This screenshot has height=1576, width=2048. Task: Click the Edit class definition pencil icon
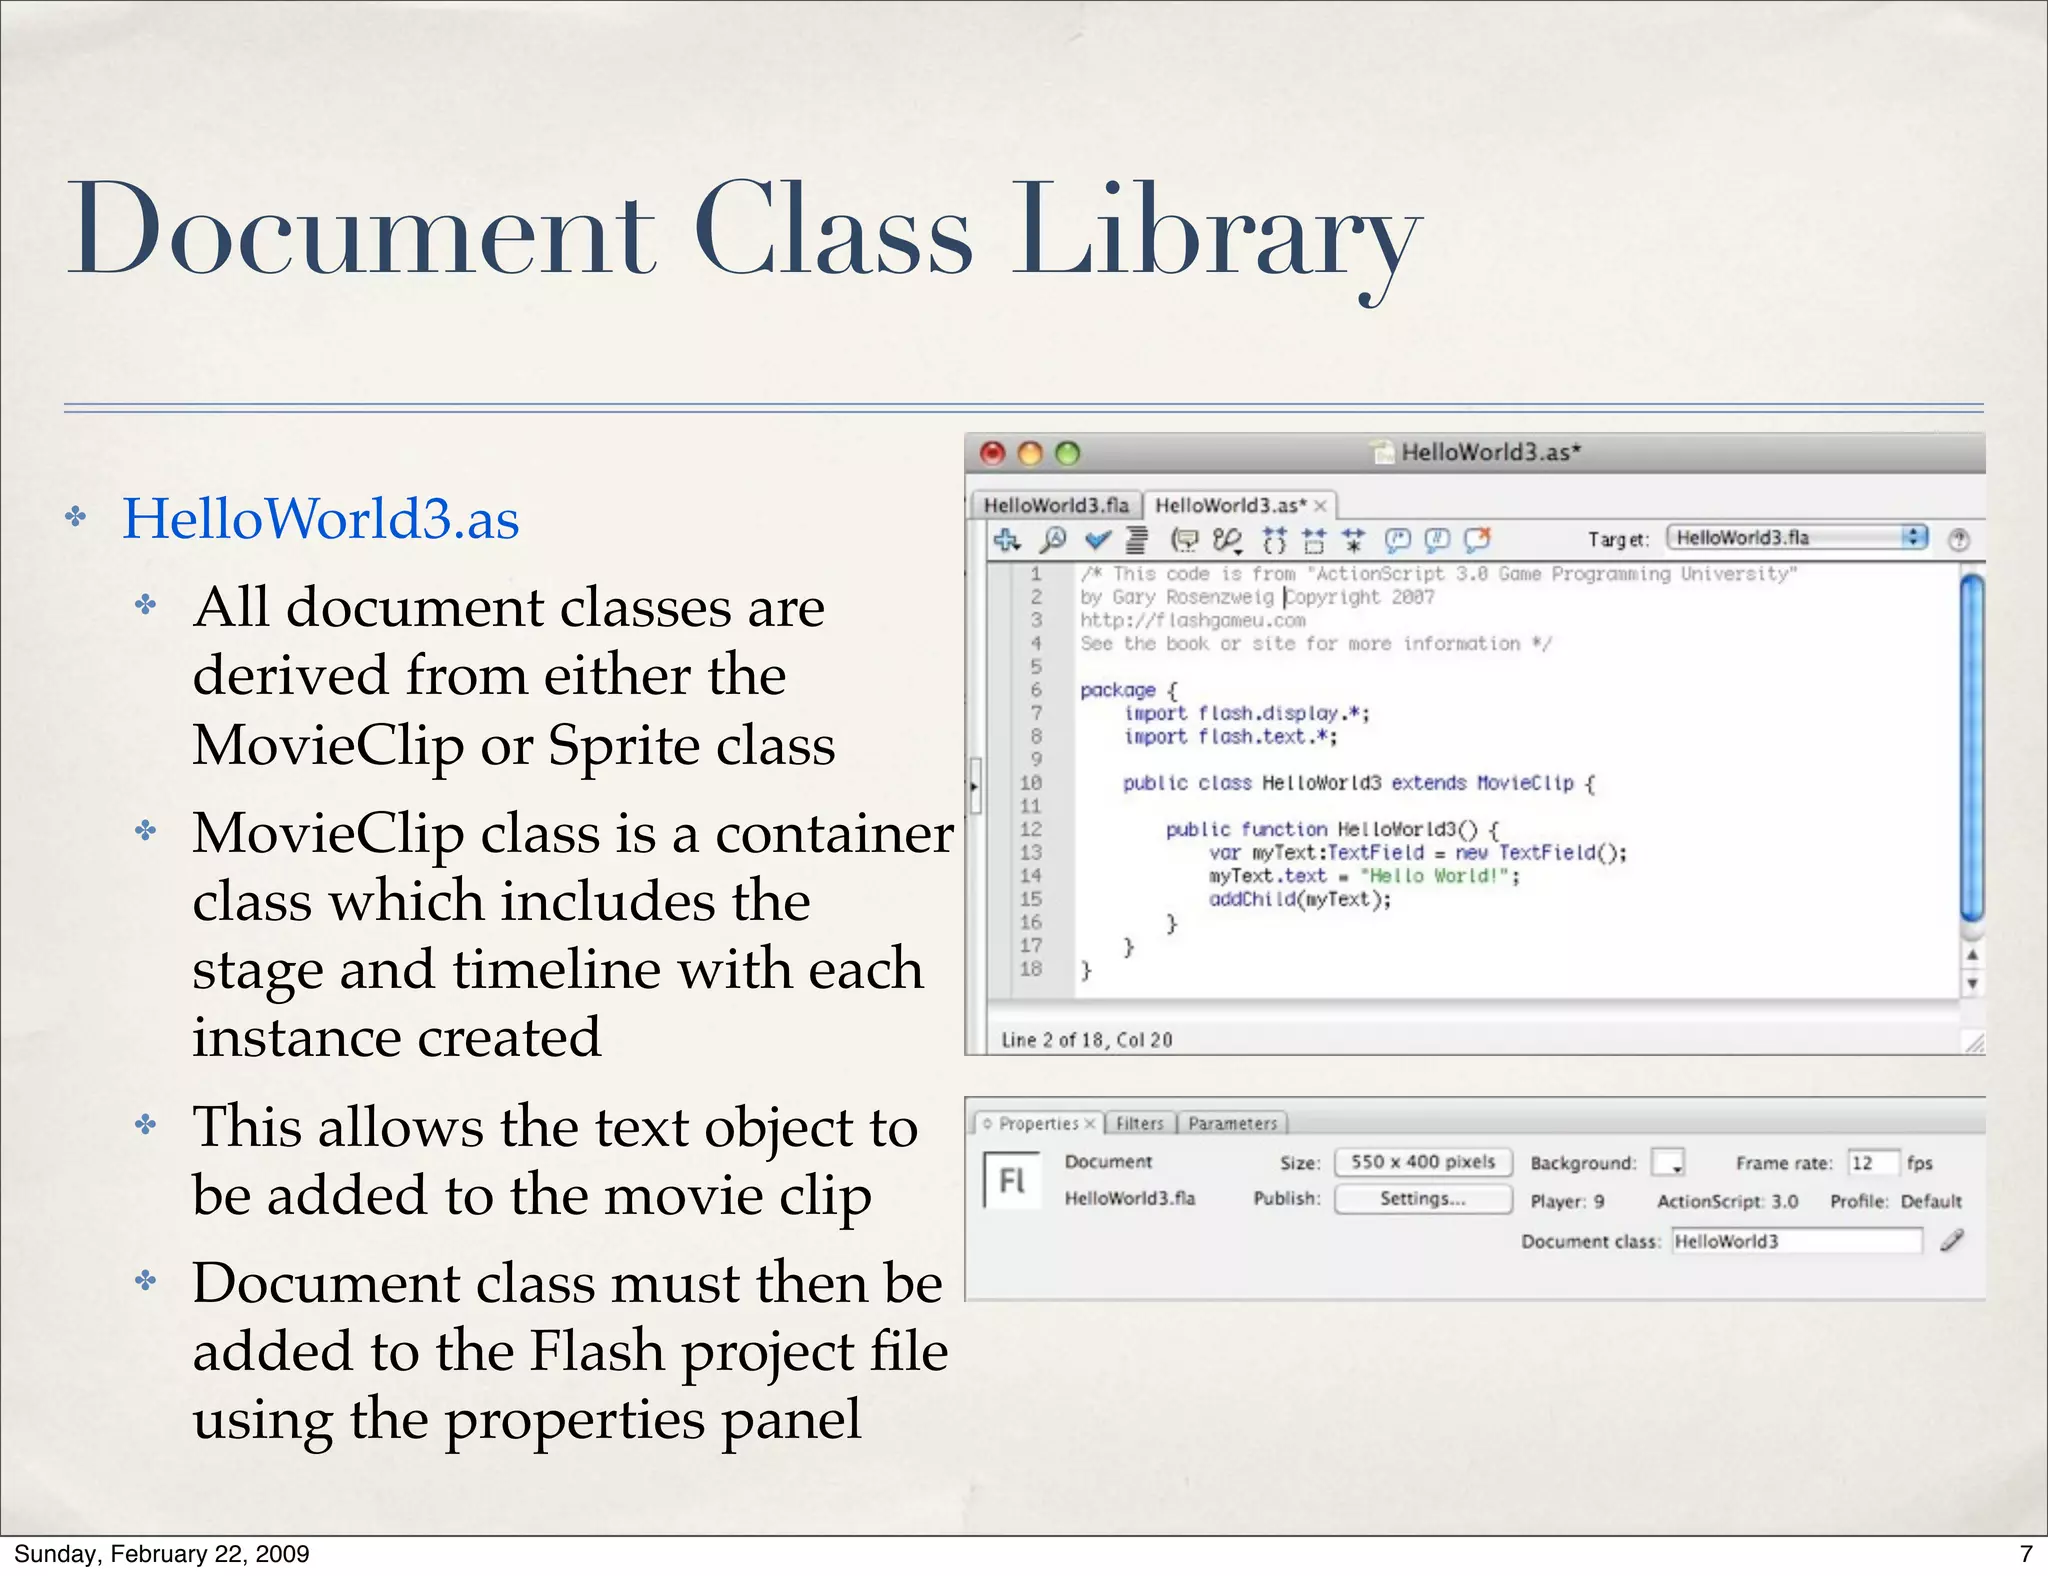[x=1951, y=1241]
